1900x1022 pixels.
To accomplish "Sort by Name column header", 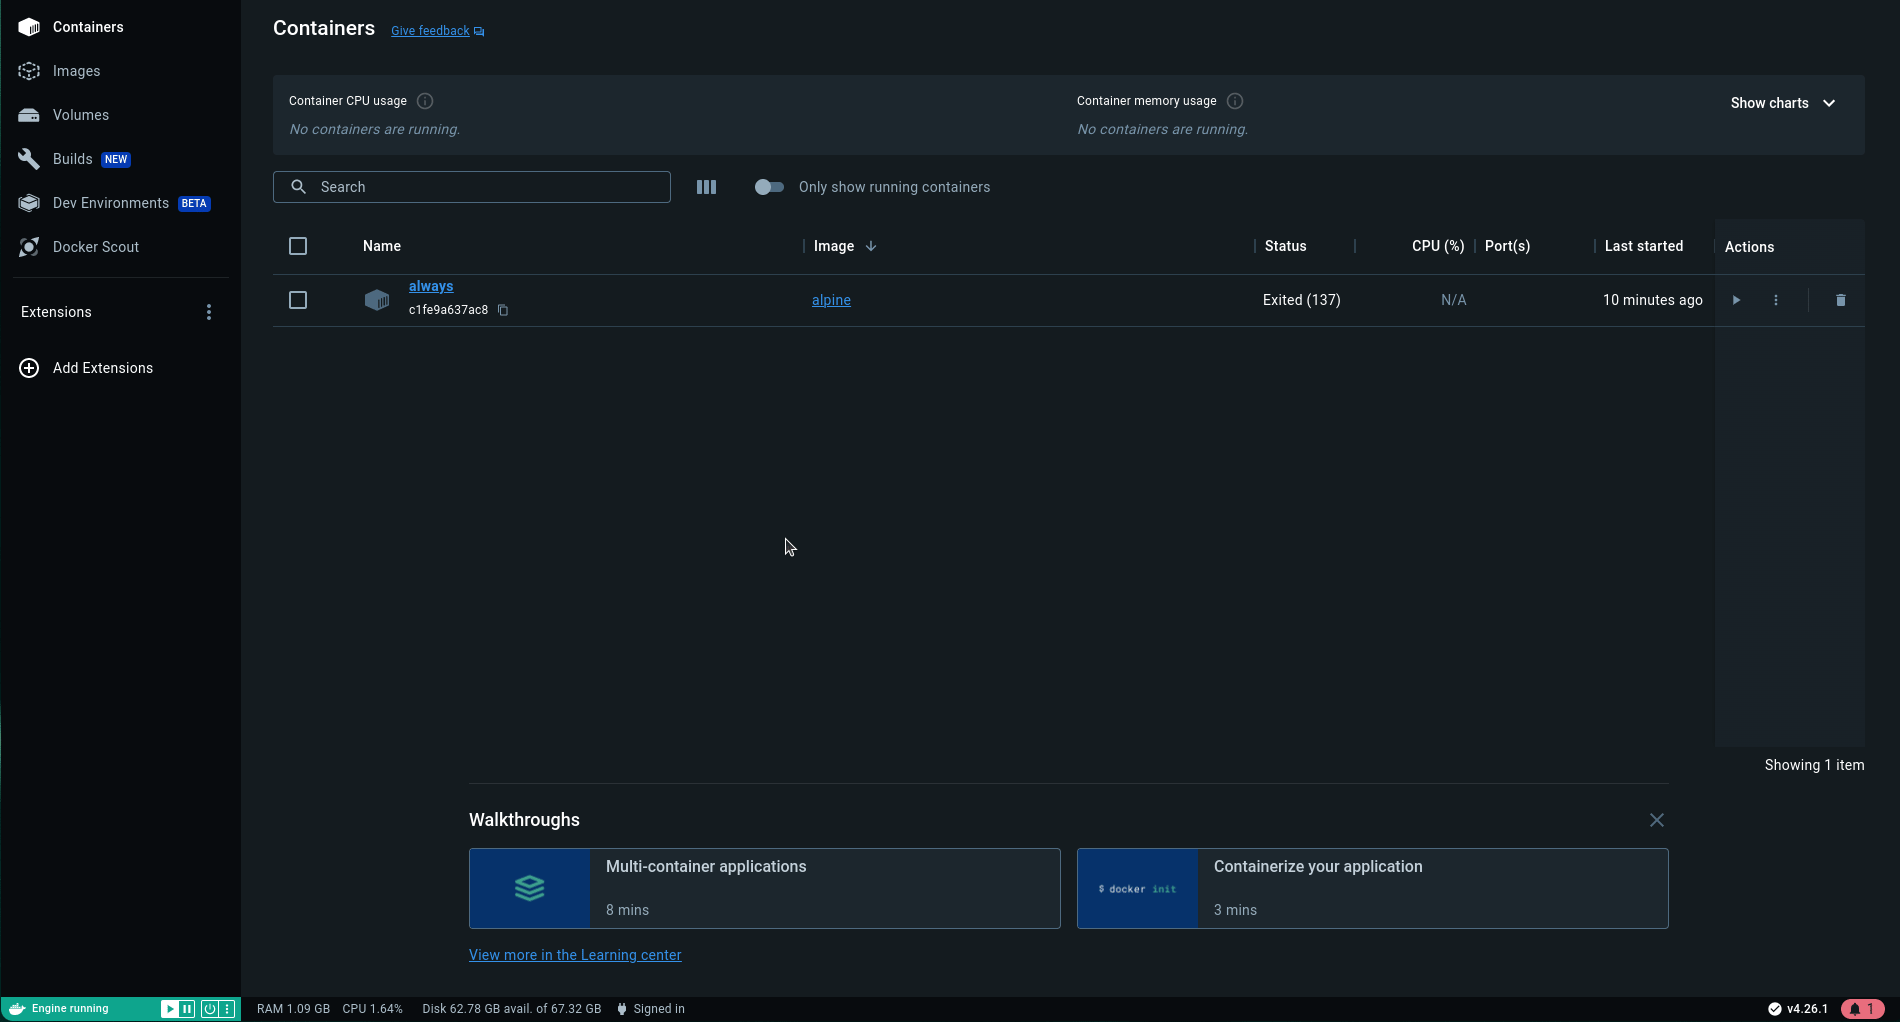I will 382,246.
